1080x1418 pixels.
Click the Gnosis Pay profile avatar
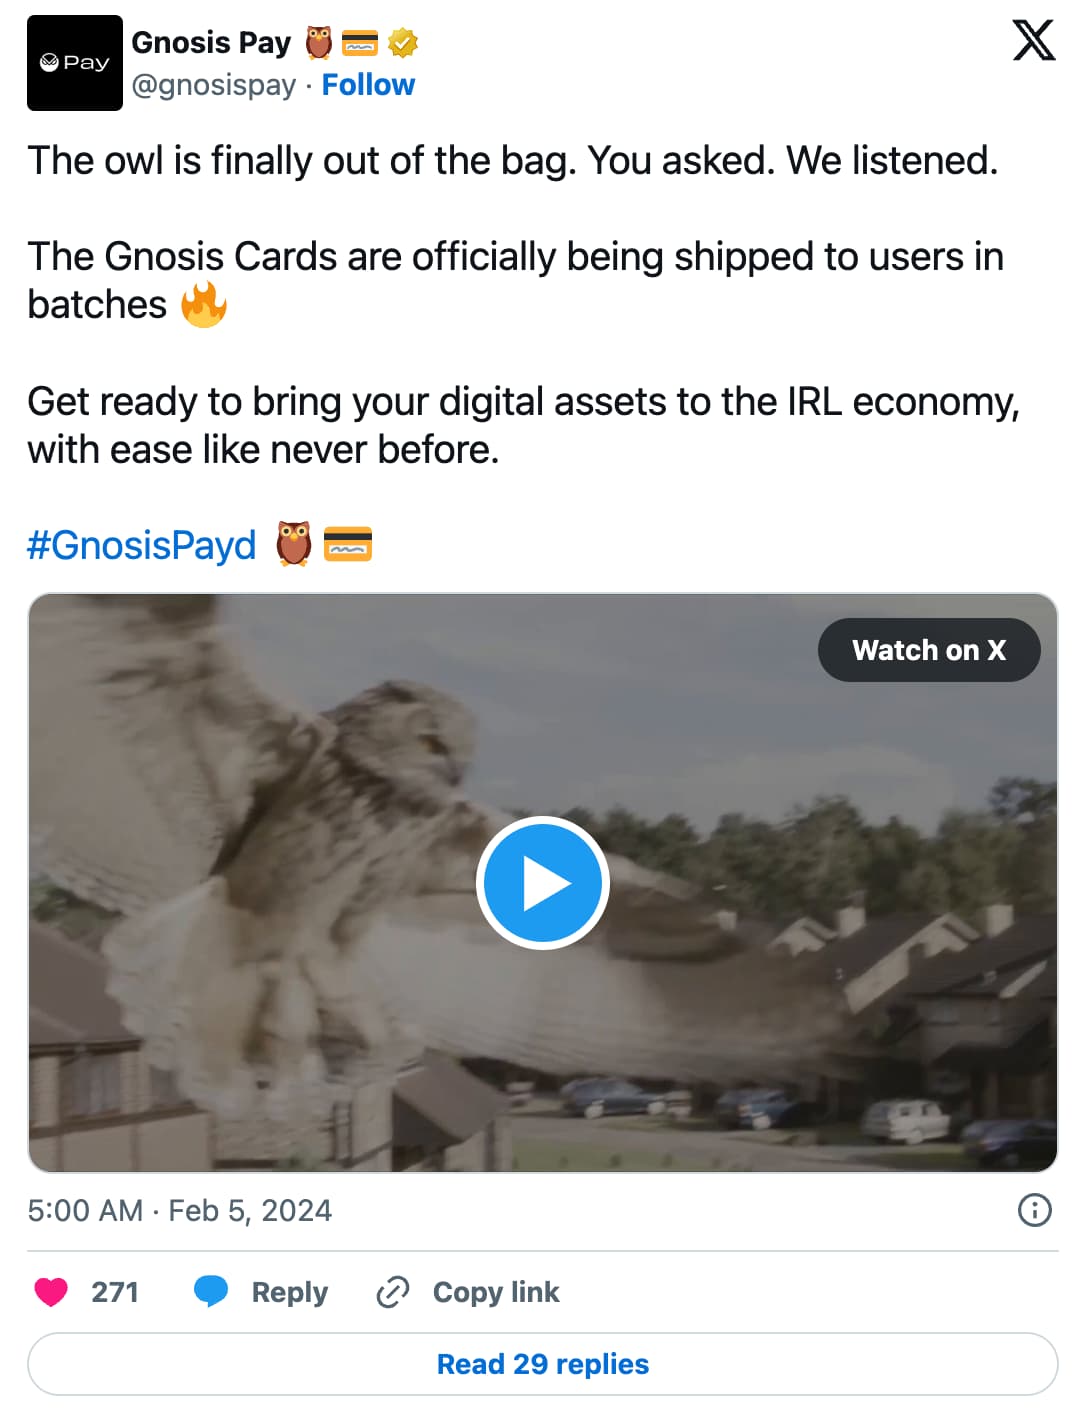(75, 63)
